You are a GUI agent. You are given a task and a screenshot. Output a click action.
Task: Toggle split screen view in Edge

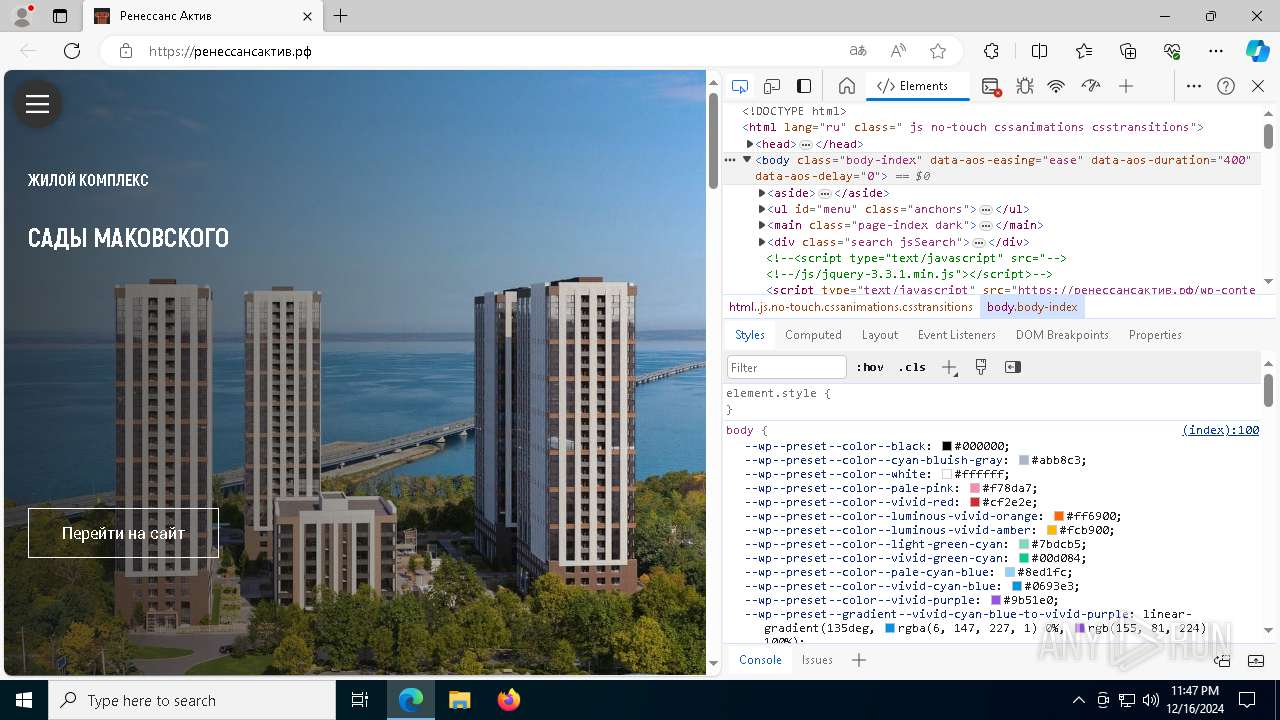[x=1039, y=51]
